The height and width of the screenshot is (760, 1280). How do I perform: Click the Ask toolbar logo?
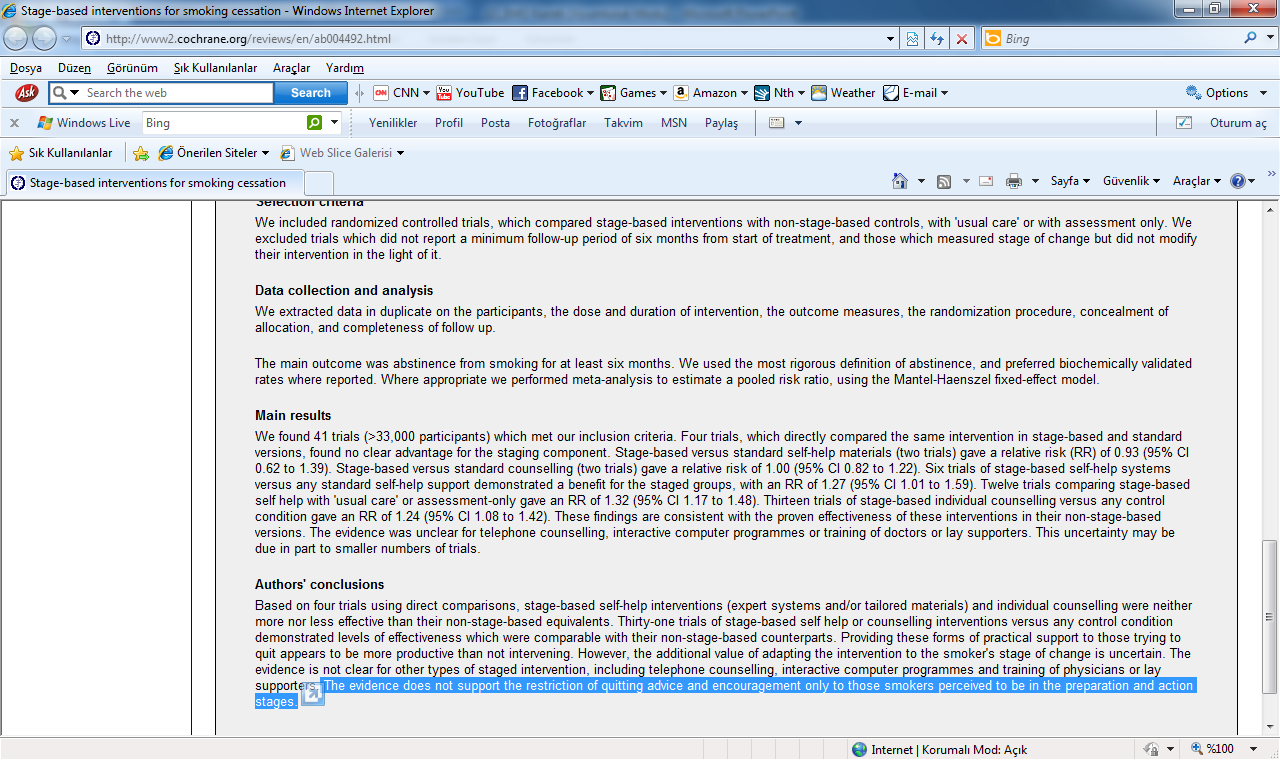tap(27, 92)
